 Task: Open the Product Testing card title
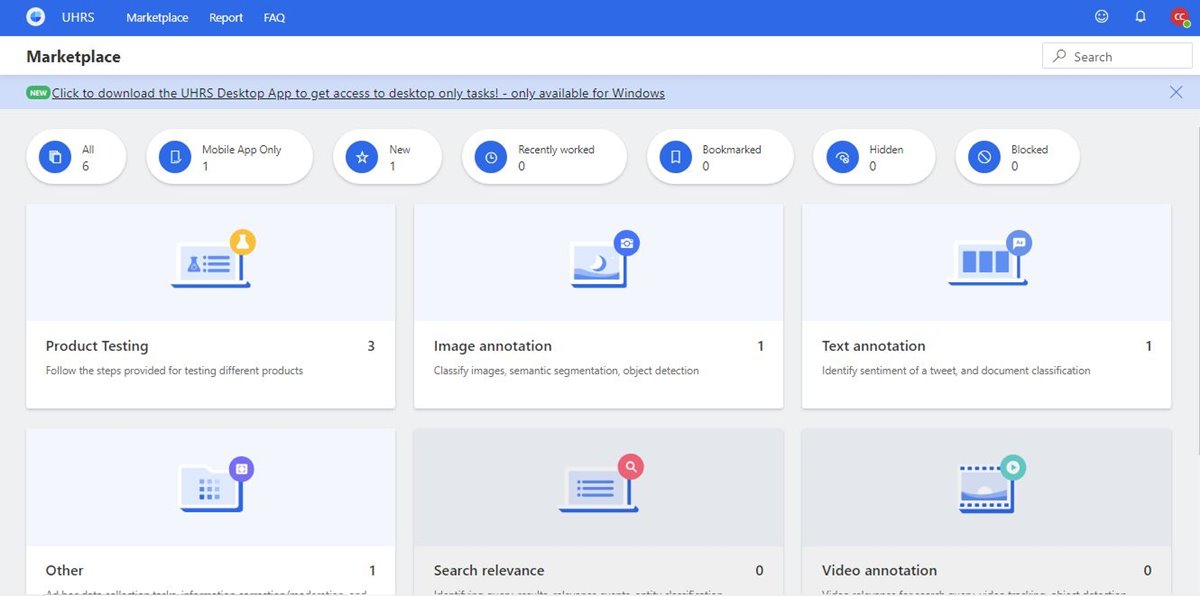click(x=97, y=346)
